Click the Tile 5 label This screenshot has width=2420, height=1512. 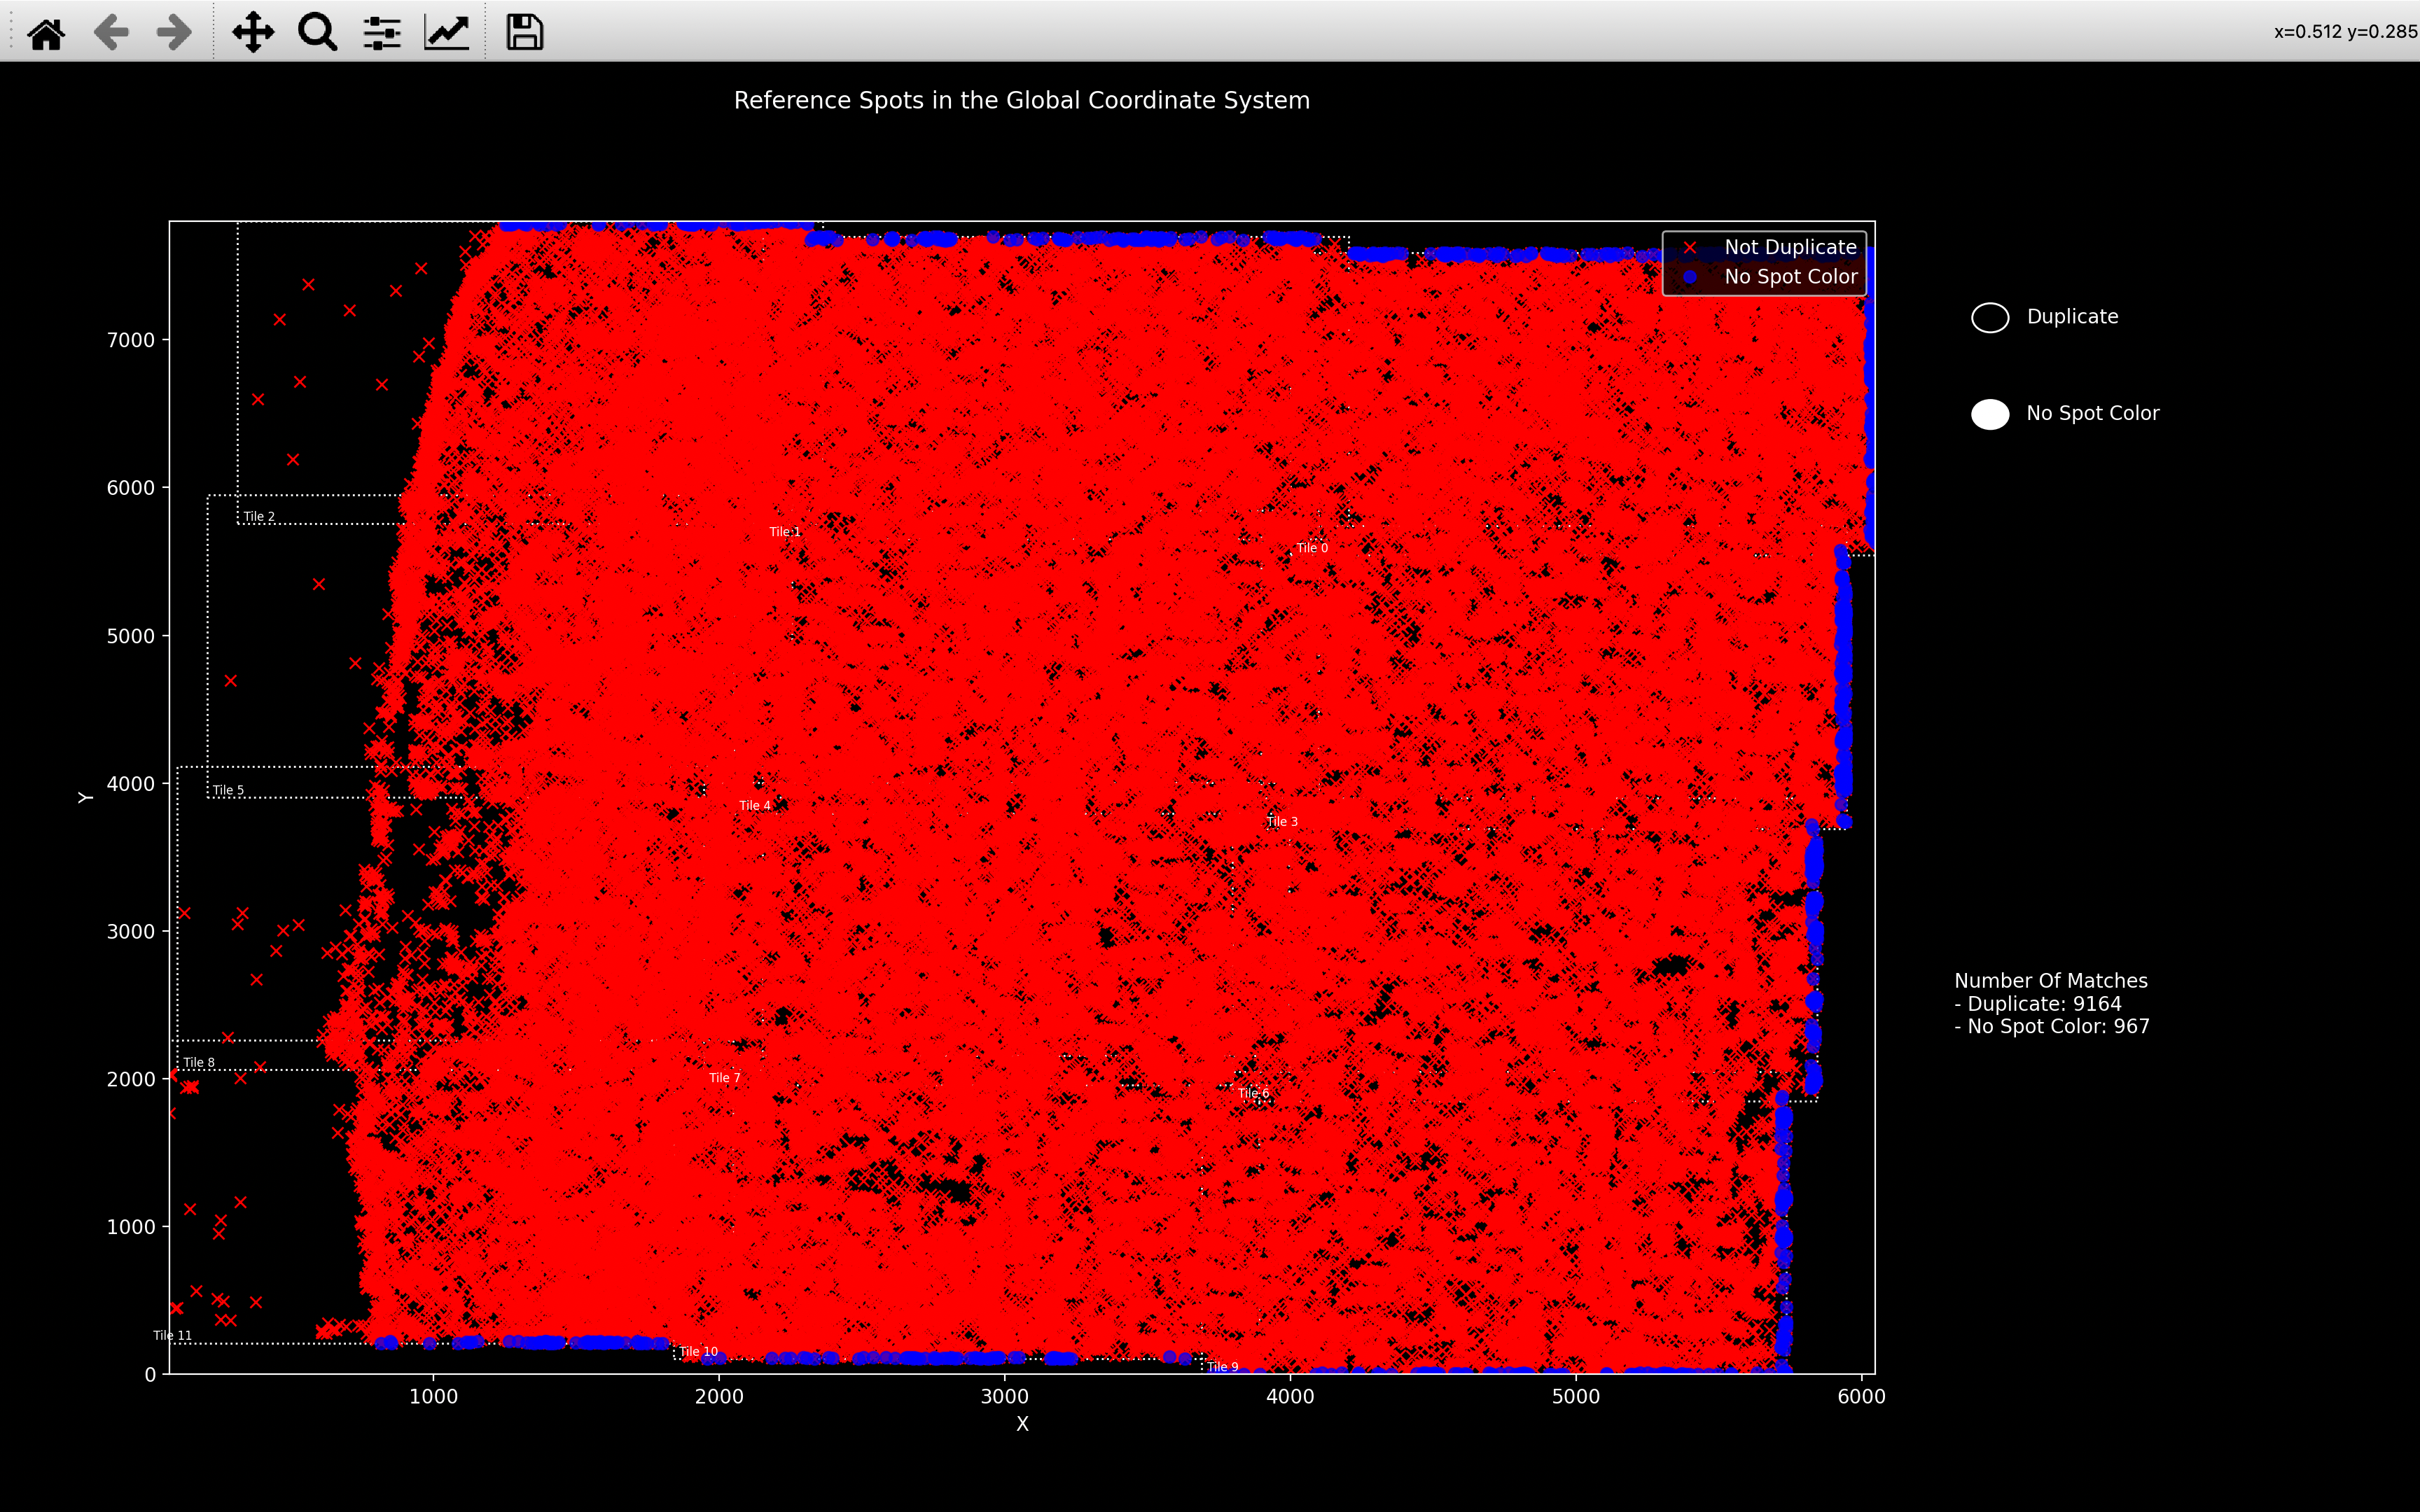pos(228,790)
